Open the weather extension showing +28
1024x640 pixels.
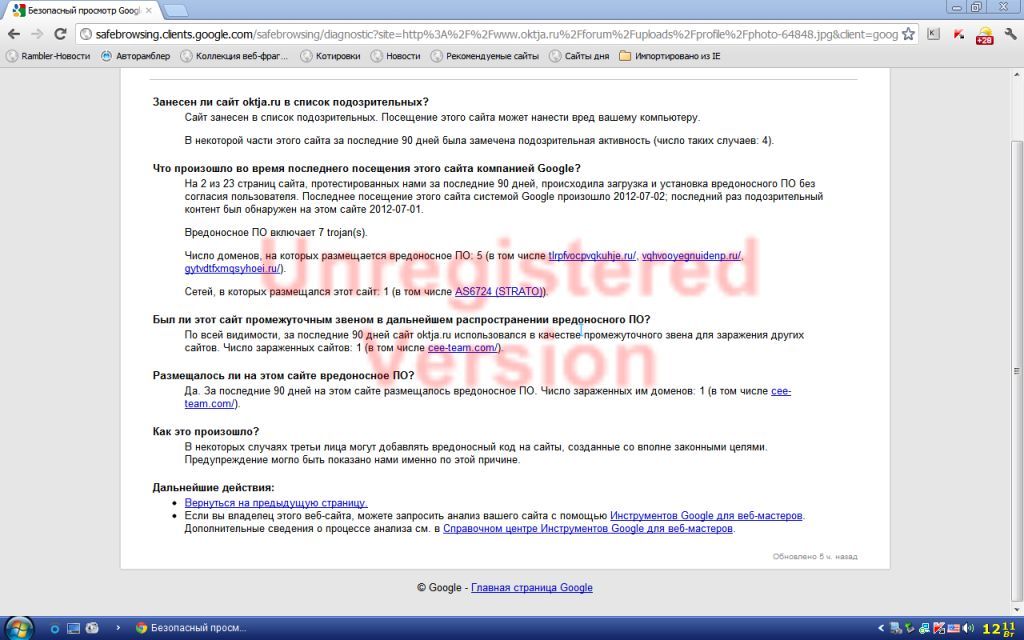(x=984, y=35)
